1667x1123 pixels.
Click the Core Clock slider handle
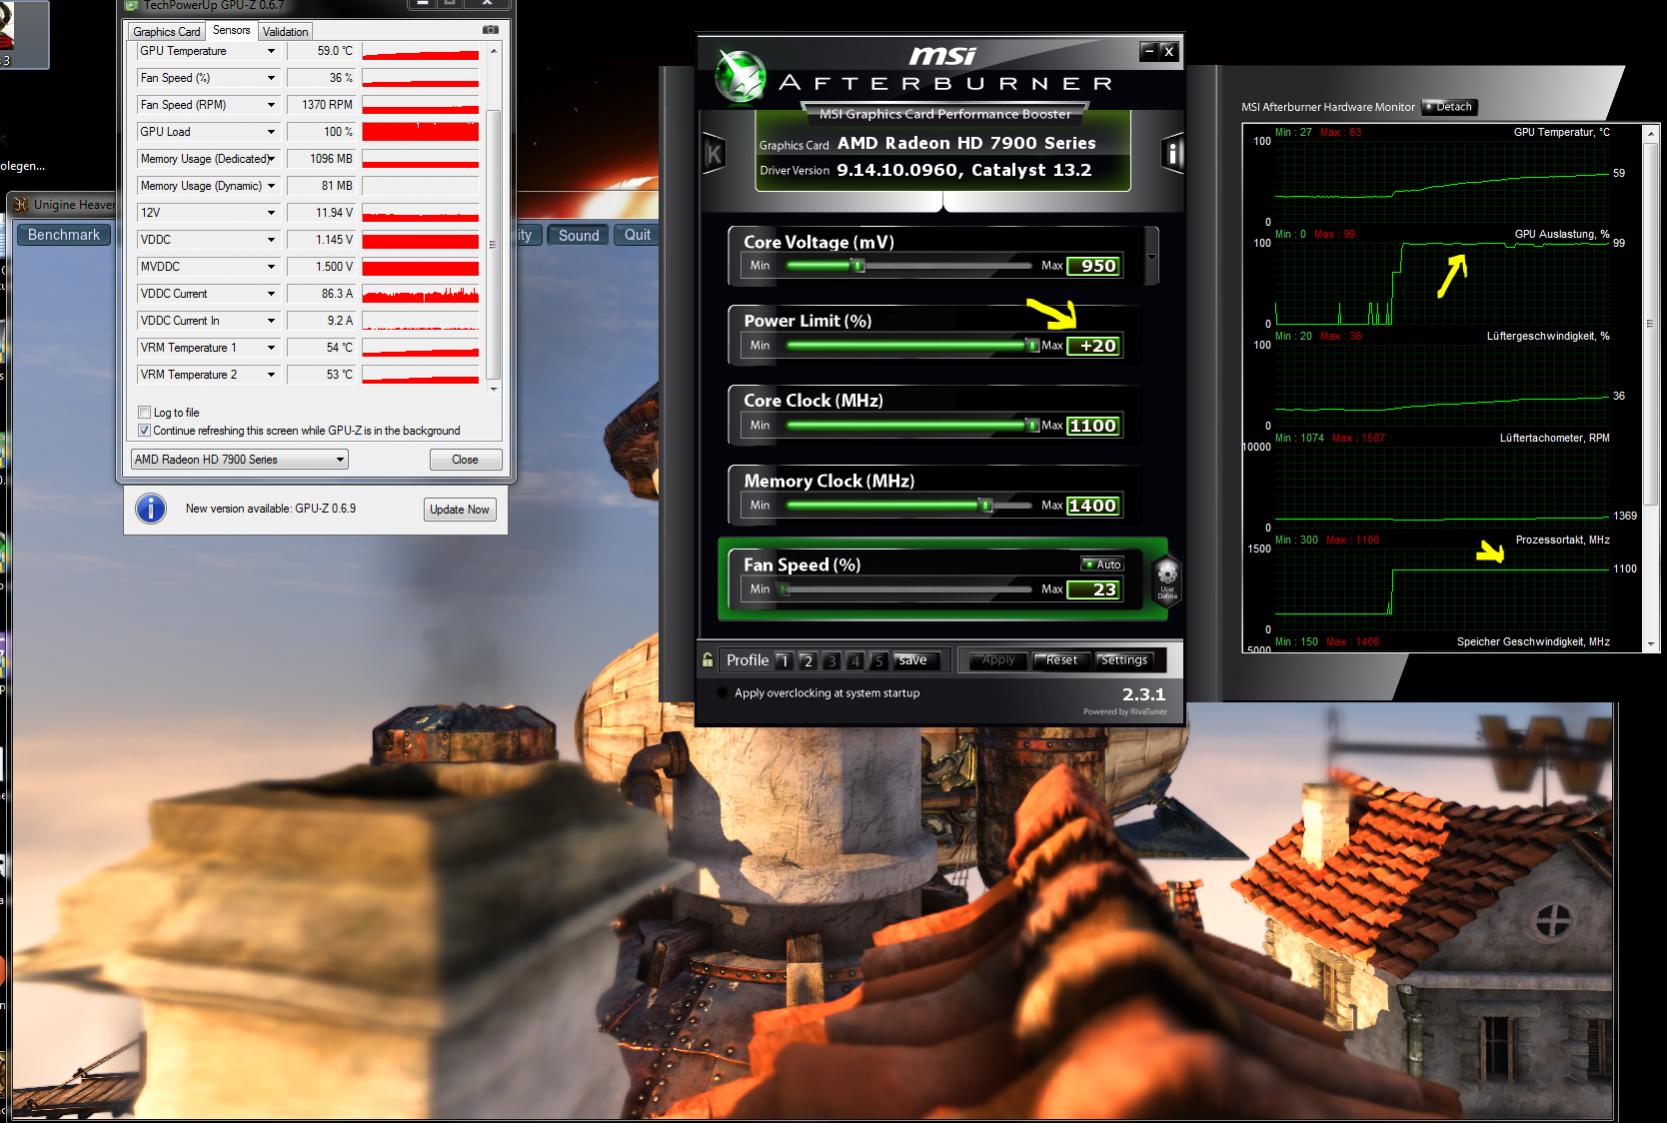[x=1032, y=425]
